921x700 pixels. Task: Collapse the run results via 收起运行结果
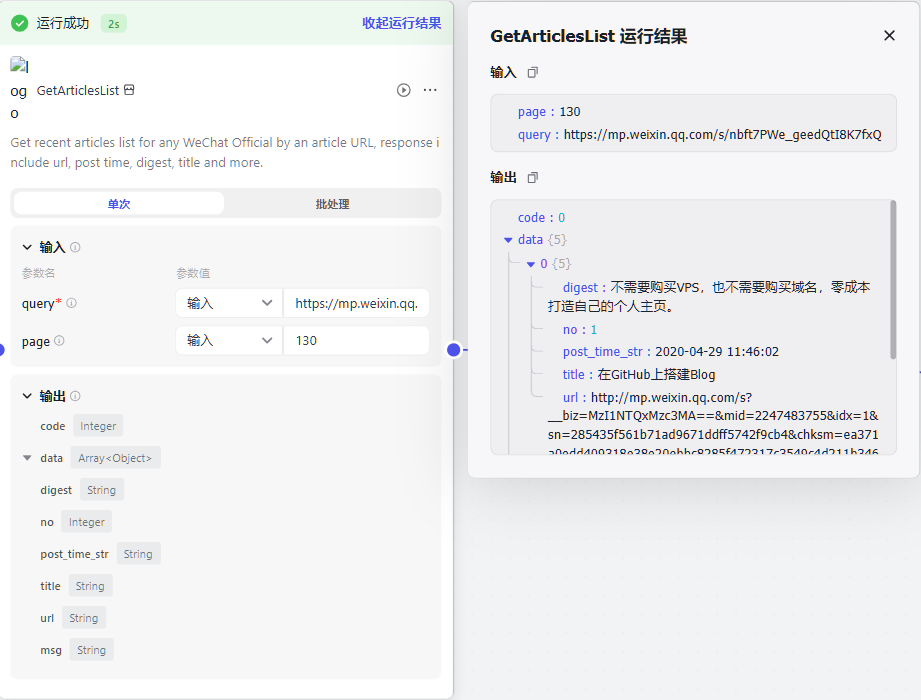(x=402, y=23)
